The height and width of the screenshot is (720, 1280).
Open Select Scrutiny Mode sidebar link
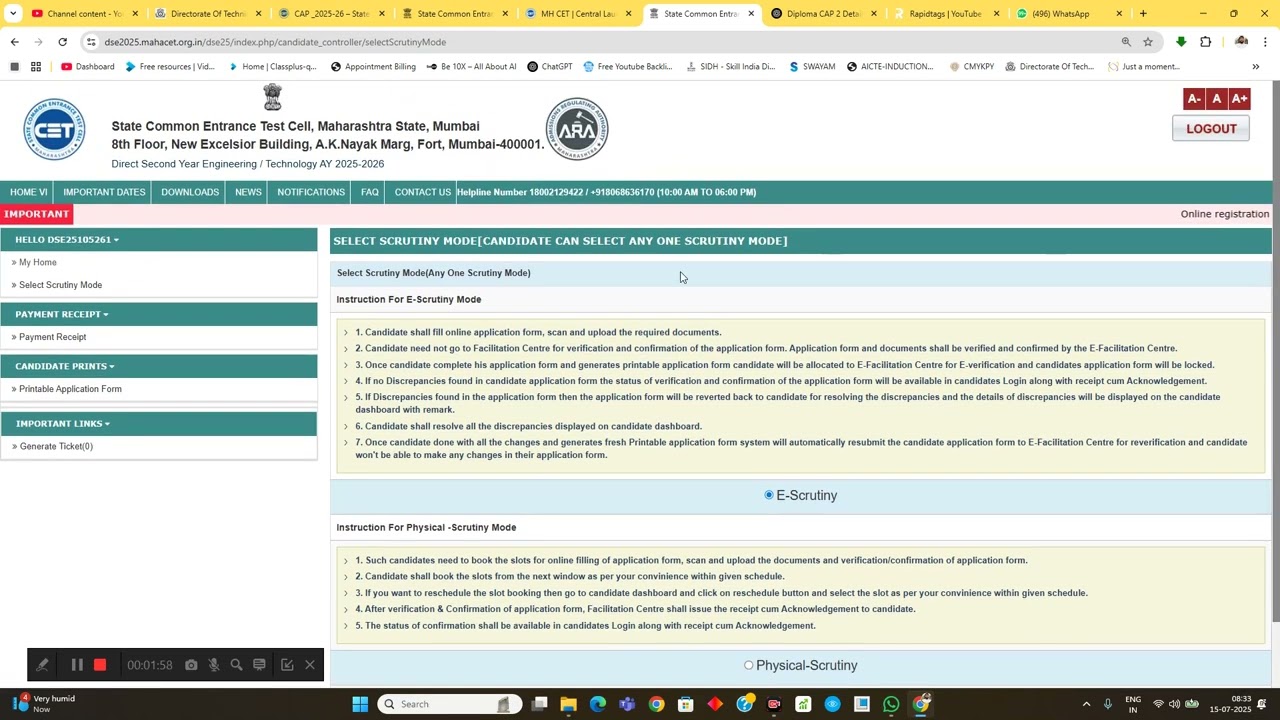pyautogui.click(x=60, y=285)
